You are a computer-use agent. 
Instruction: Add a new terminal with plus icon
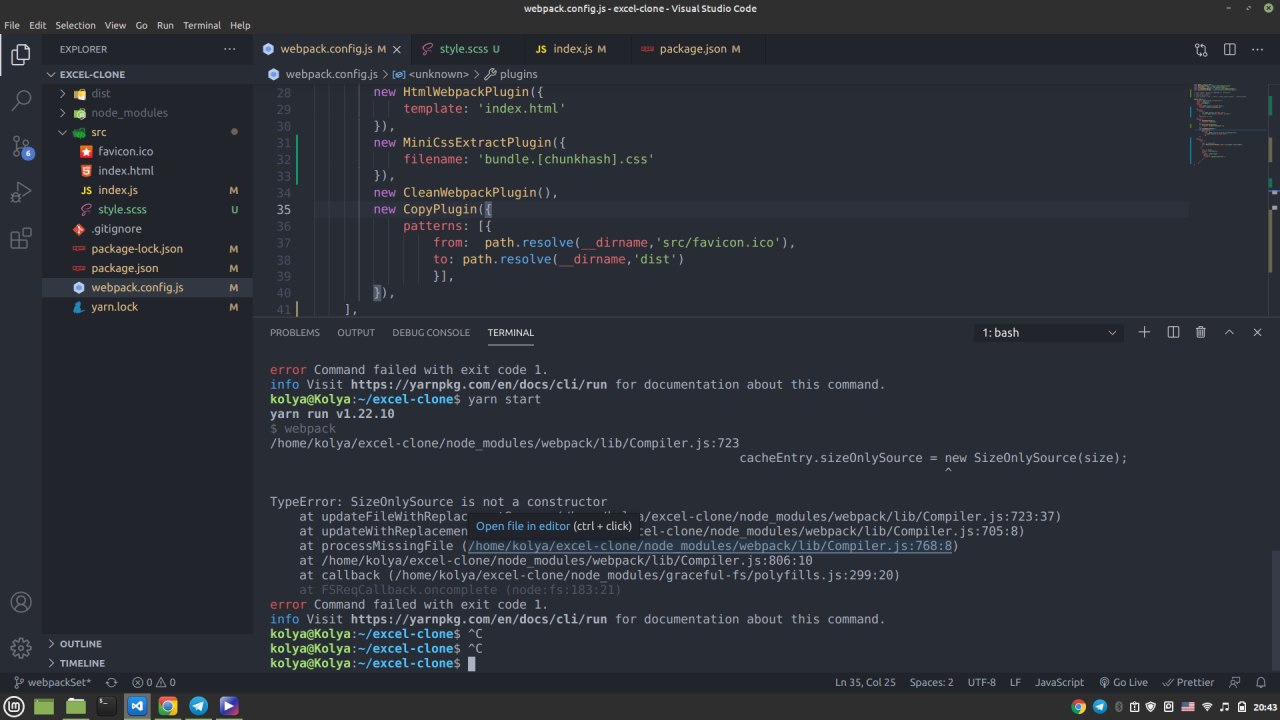(x=1144, y=332)
